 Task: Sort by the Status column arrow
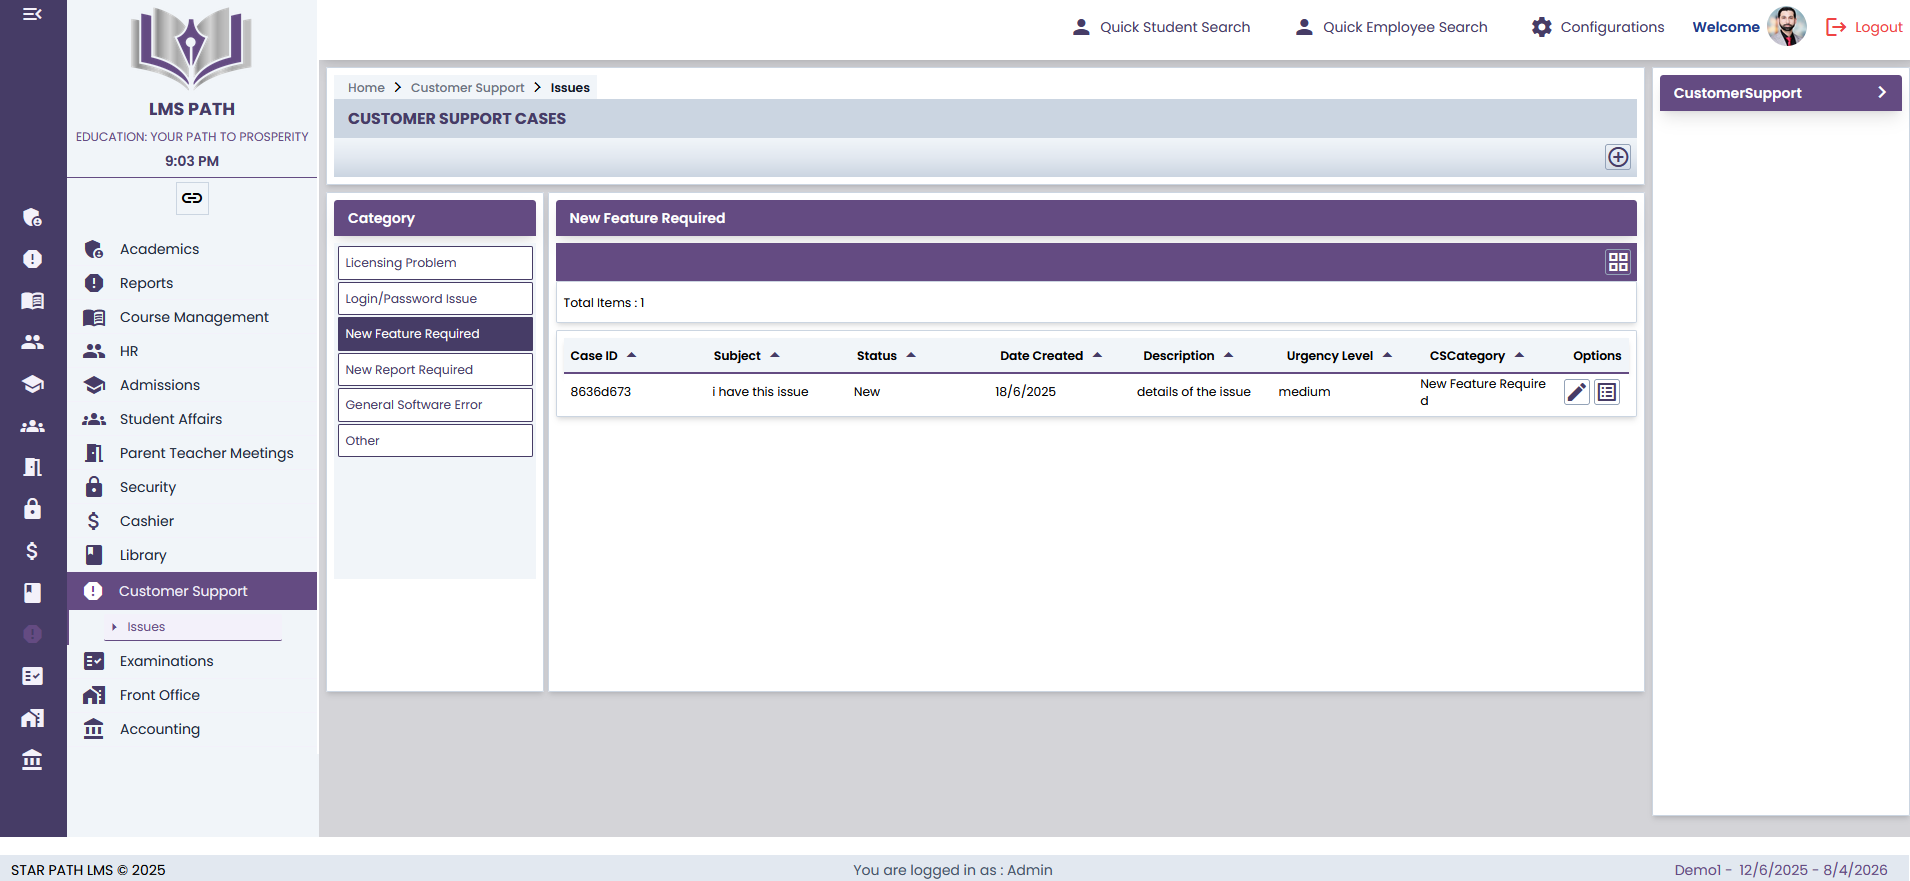pos(911,355)
